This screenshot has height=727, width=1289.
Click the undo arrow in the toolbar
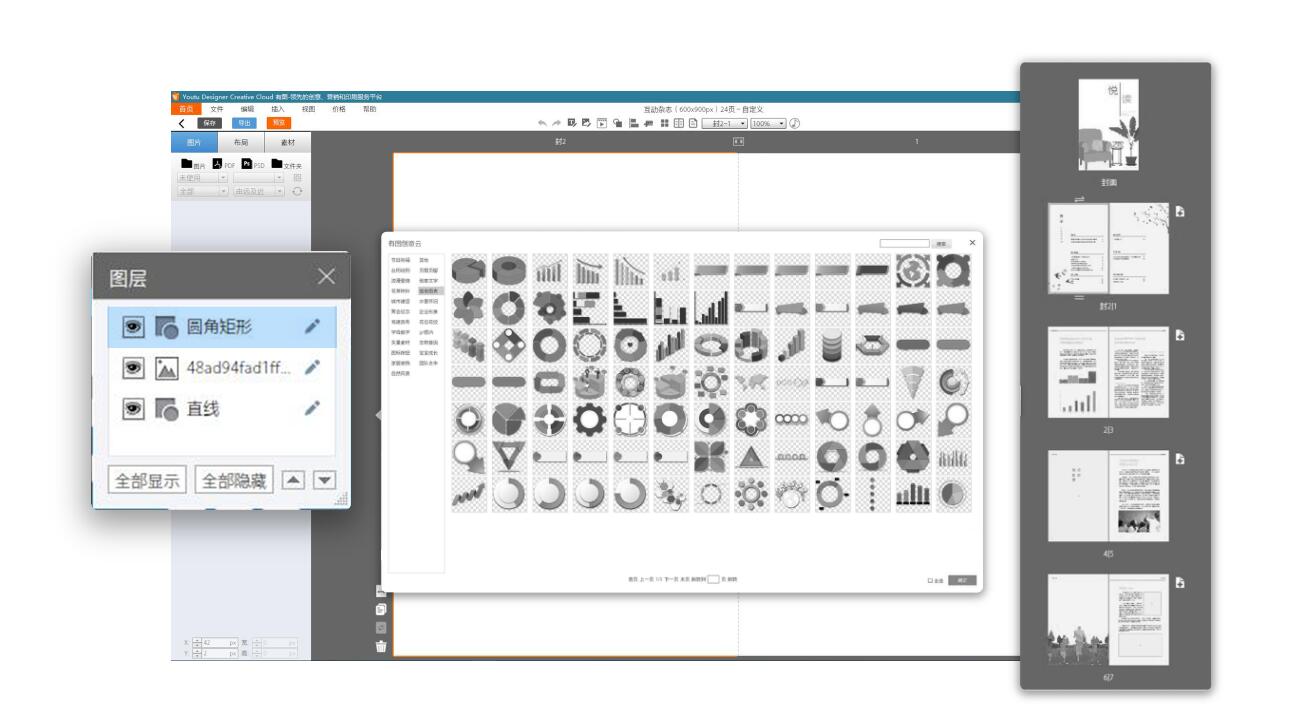click(542, 123)
